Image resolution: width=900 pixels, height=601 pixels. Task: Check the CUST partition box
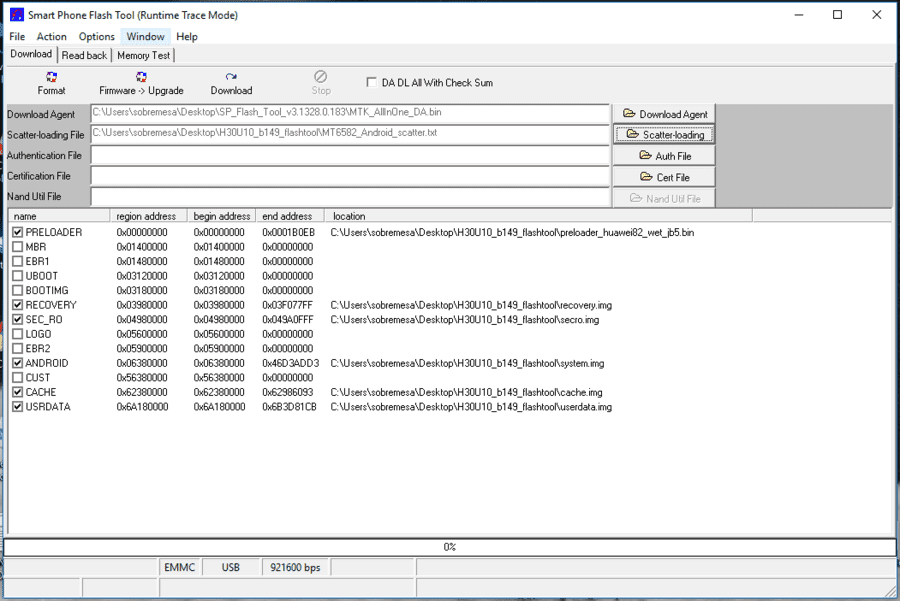[18, 378]
